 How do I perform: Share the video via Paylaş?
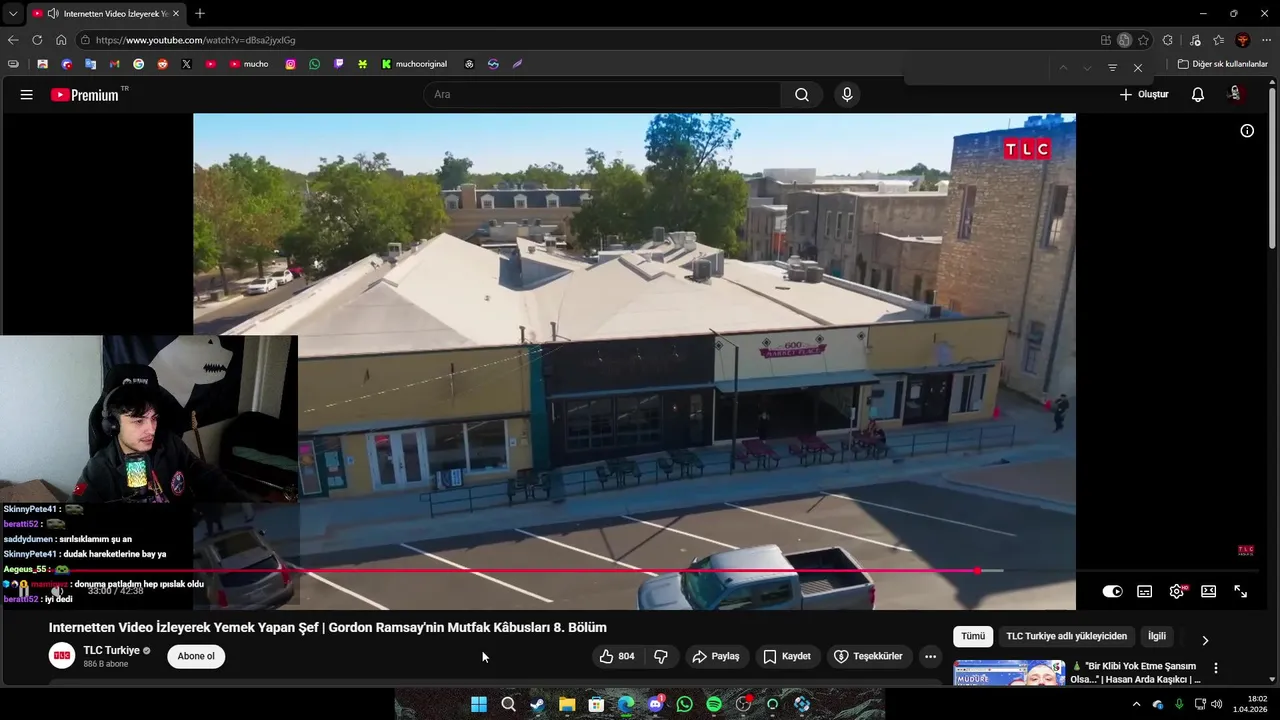(x=716, y=656)
